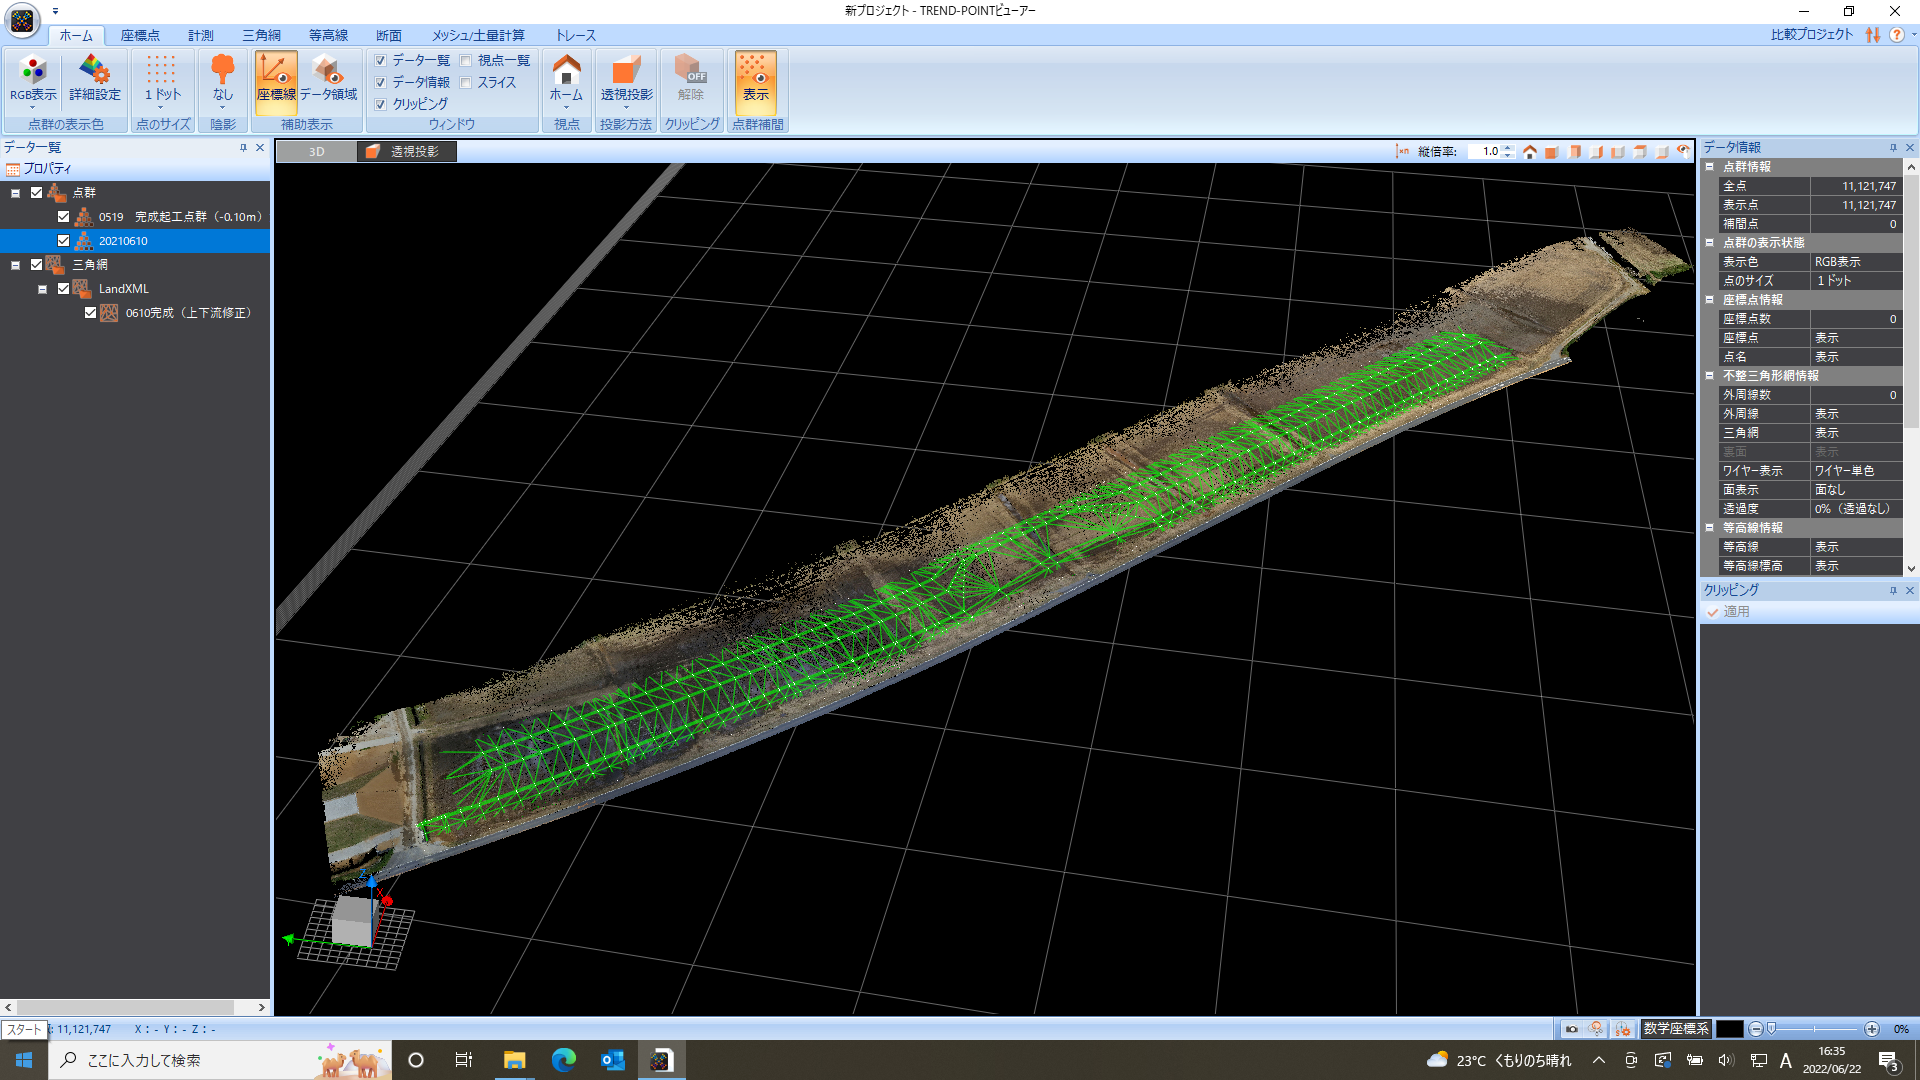Viewport: 1920px width, 1080px height.
Task: Enable the スライス window checkbox
Action: (466, 83)
